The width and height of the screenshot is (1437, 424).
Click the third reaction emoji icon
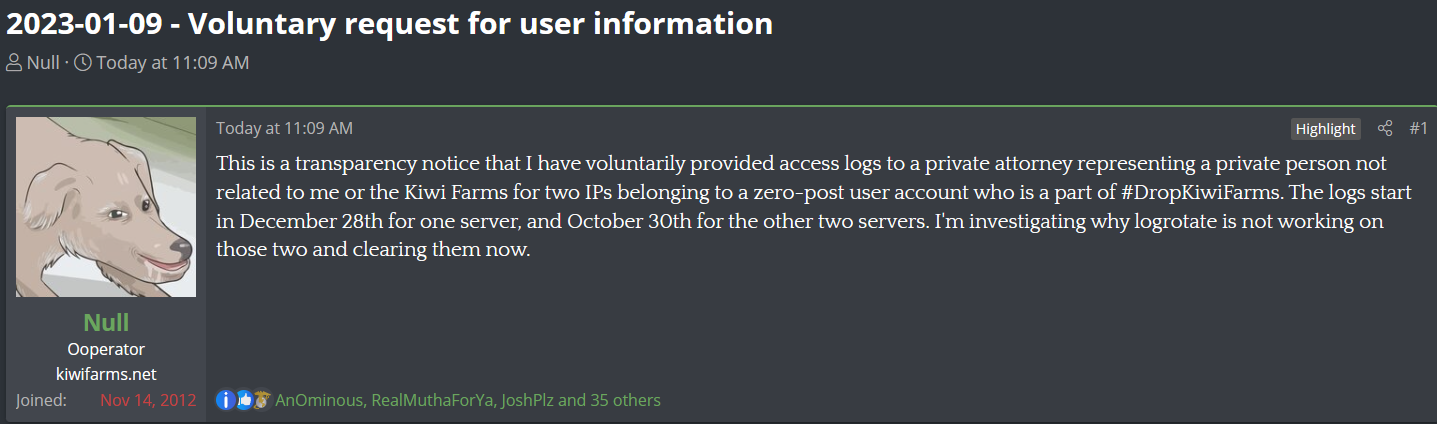pos(261,400)
